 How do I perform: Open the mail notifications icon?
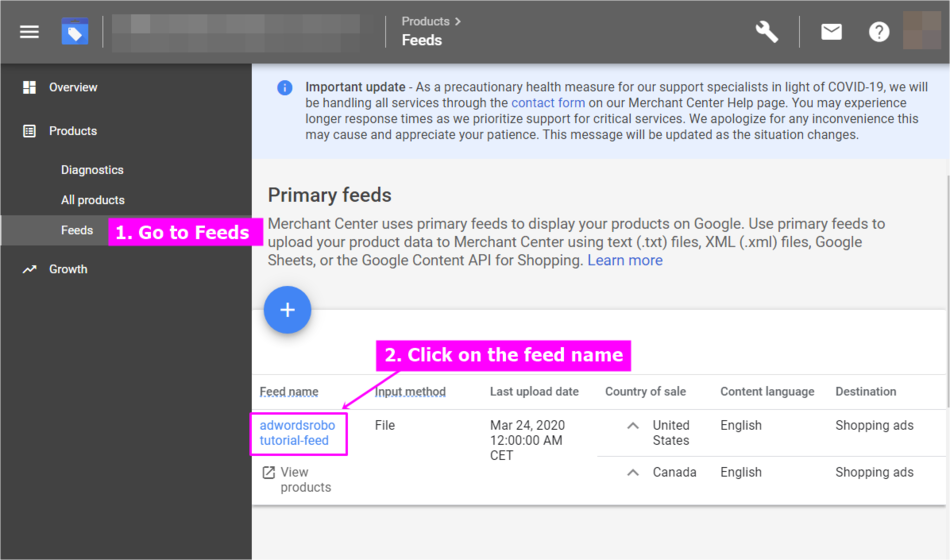(x=831, y=32)
